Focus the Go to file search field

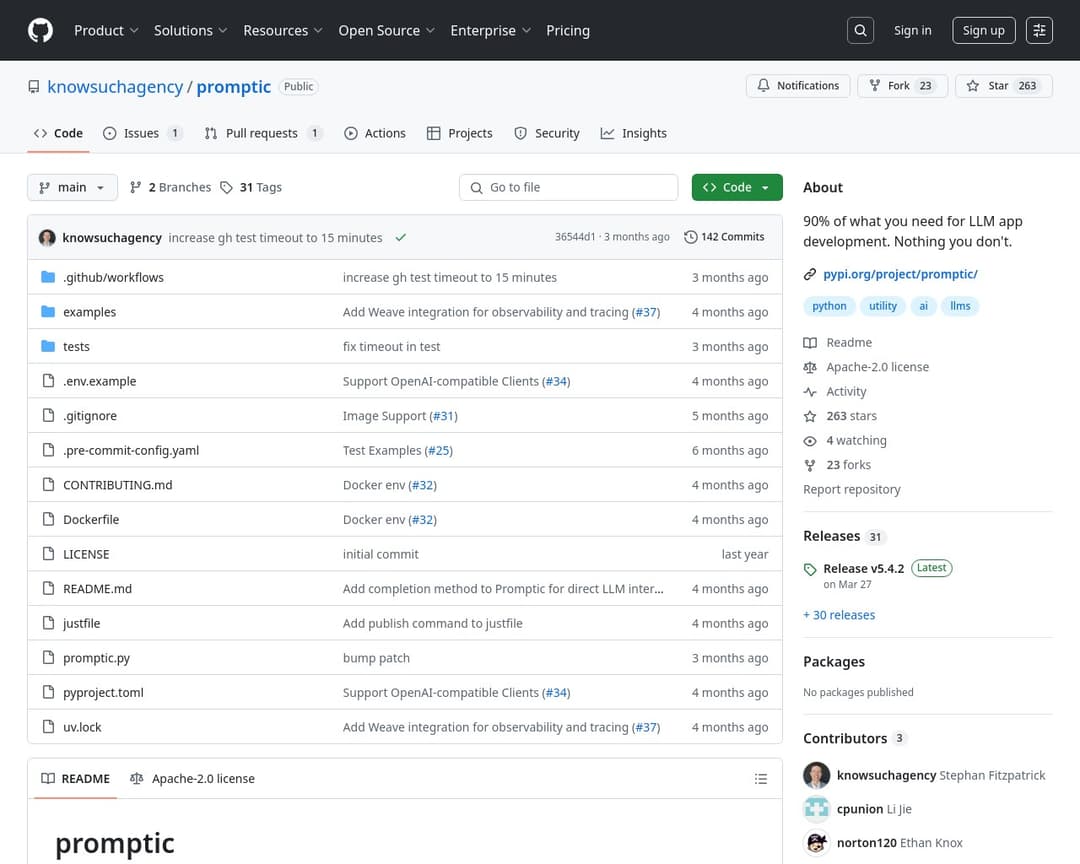[568, 187]
